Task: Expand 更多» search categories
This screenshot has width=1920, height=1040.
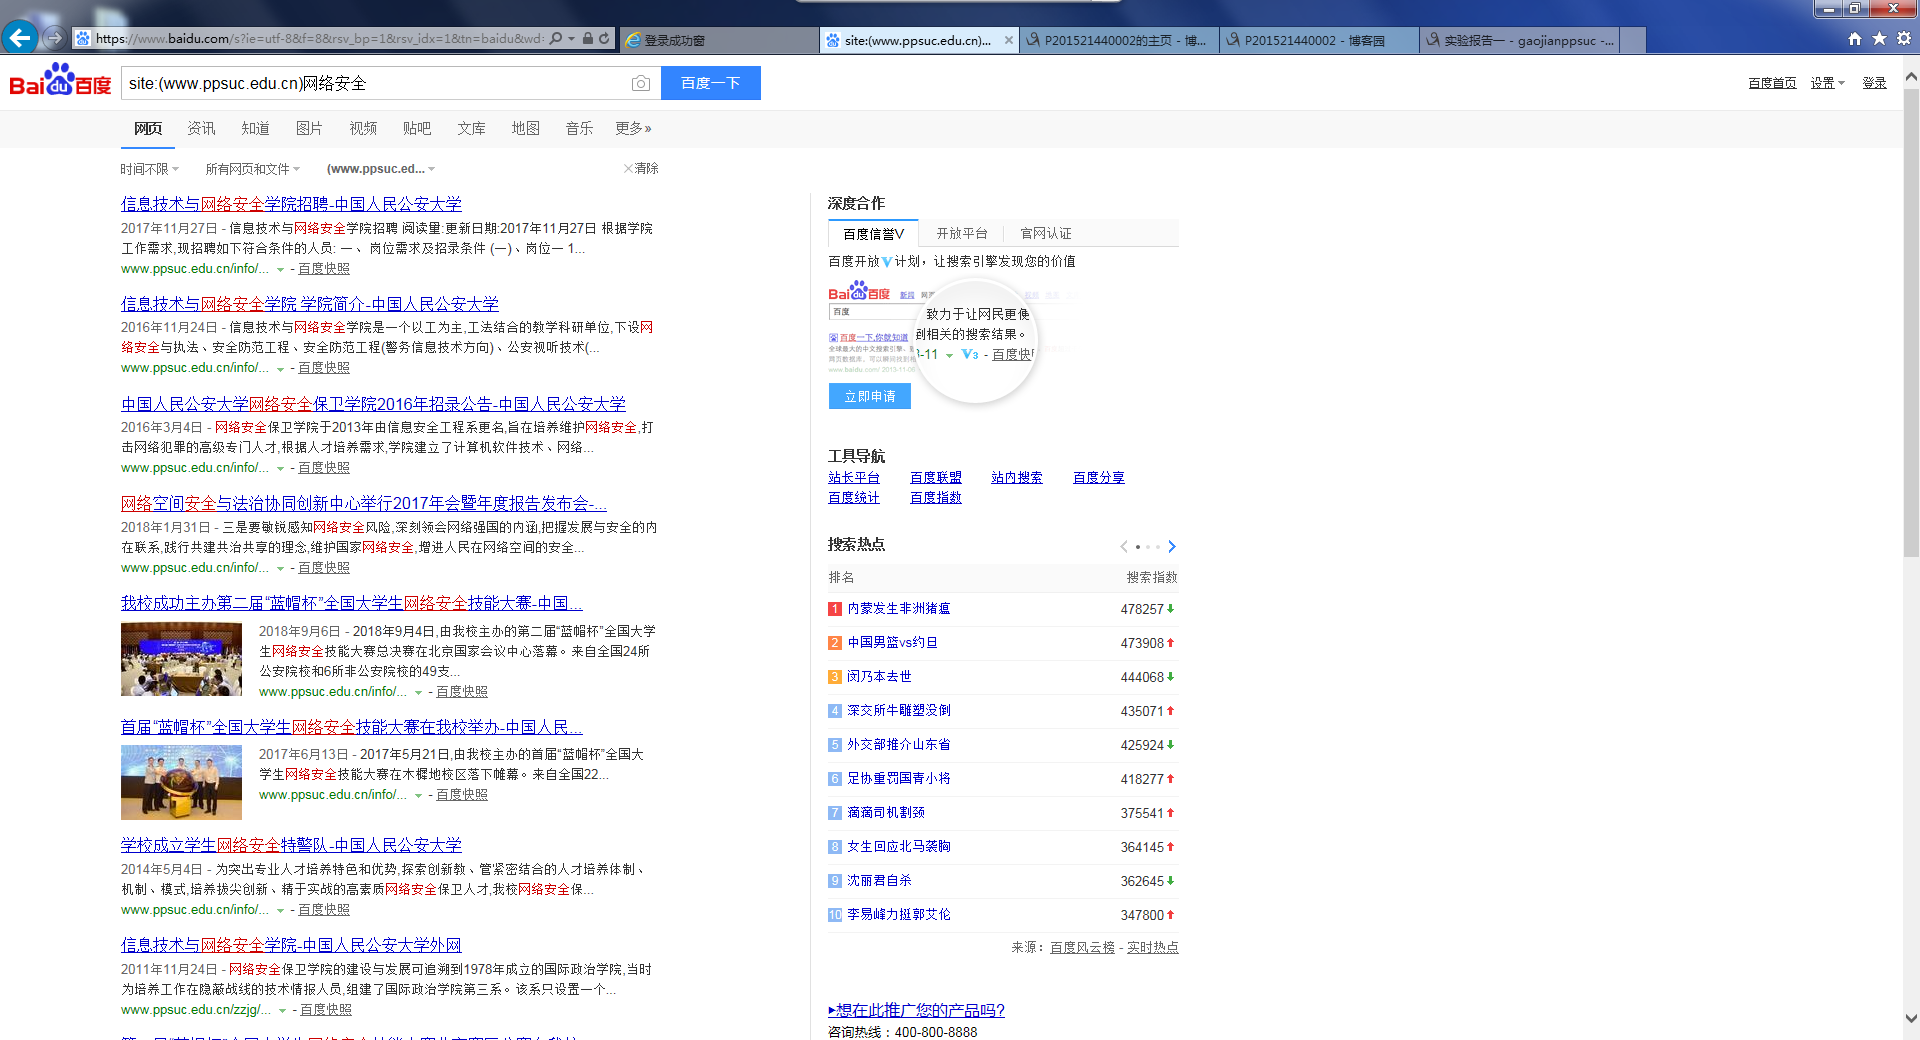Action: click(x=633, y=128)
